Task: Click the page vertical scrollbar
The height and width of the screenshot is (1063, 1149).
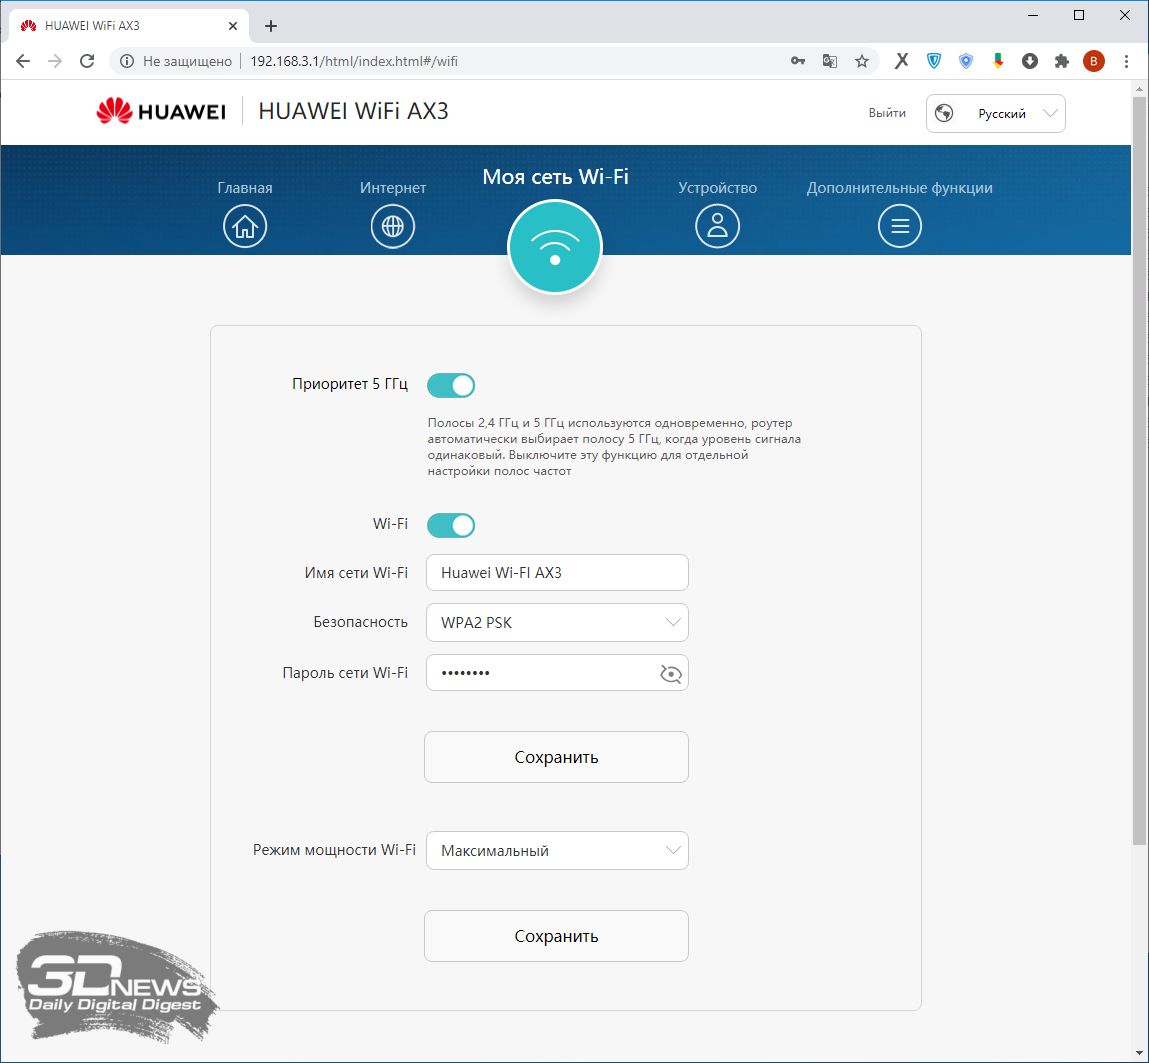Action: click(1139, 469)
